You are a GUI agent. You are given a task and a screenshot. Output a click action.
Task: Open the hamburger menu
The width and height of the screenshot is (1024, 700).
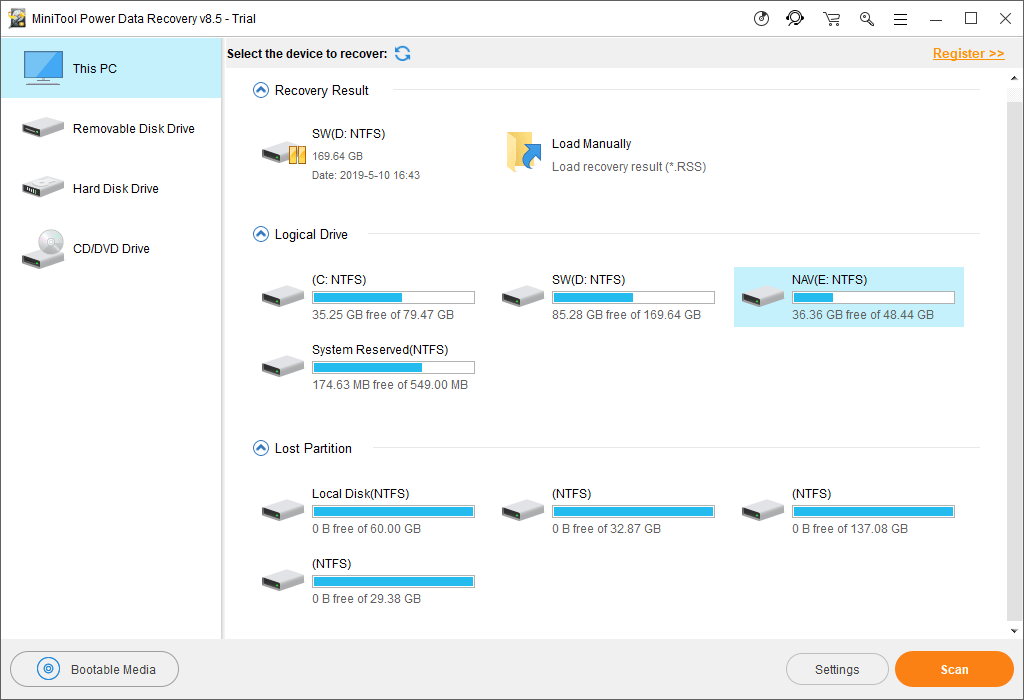pyautogui.click(x=900, y=18)
